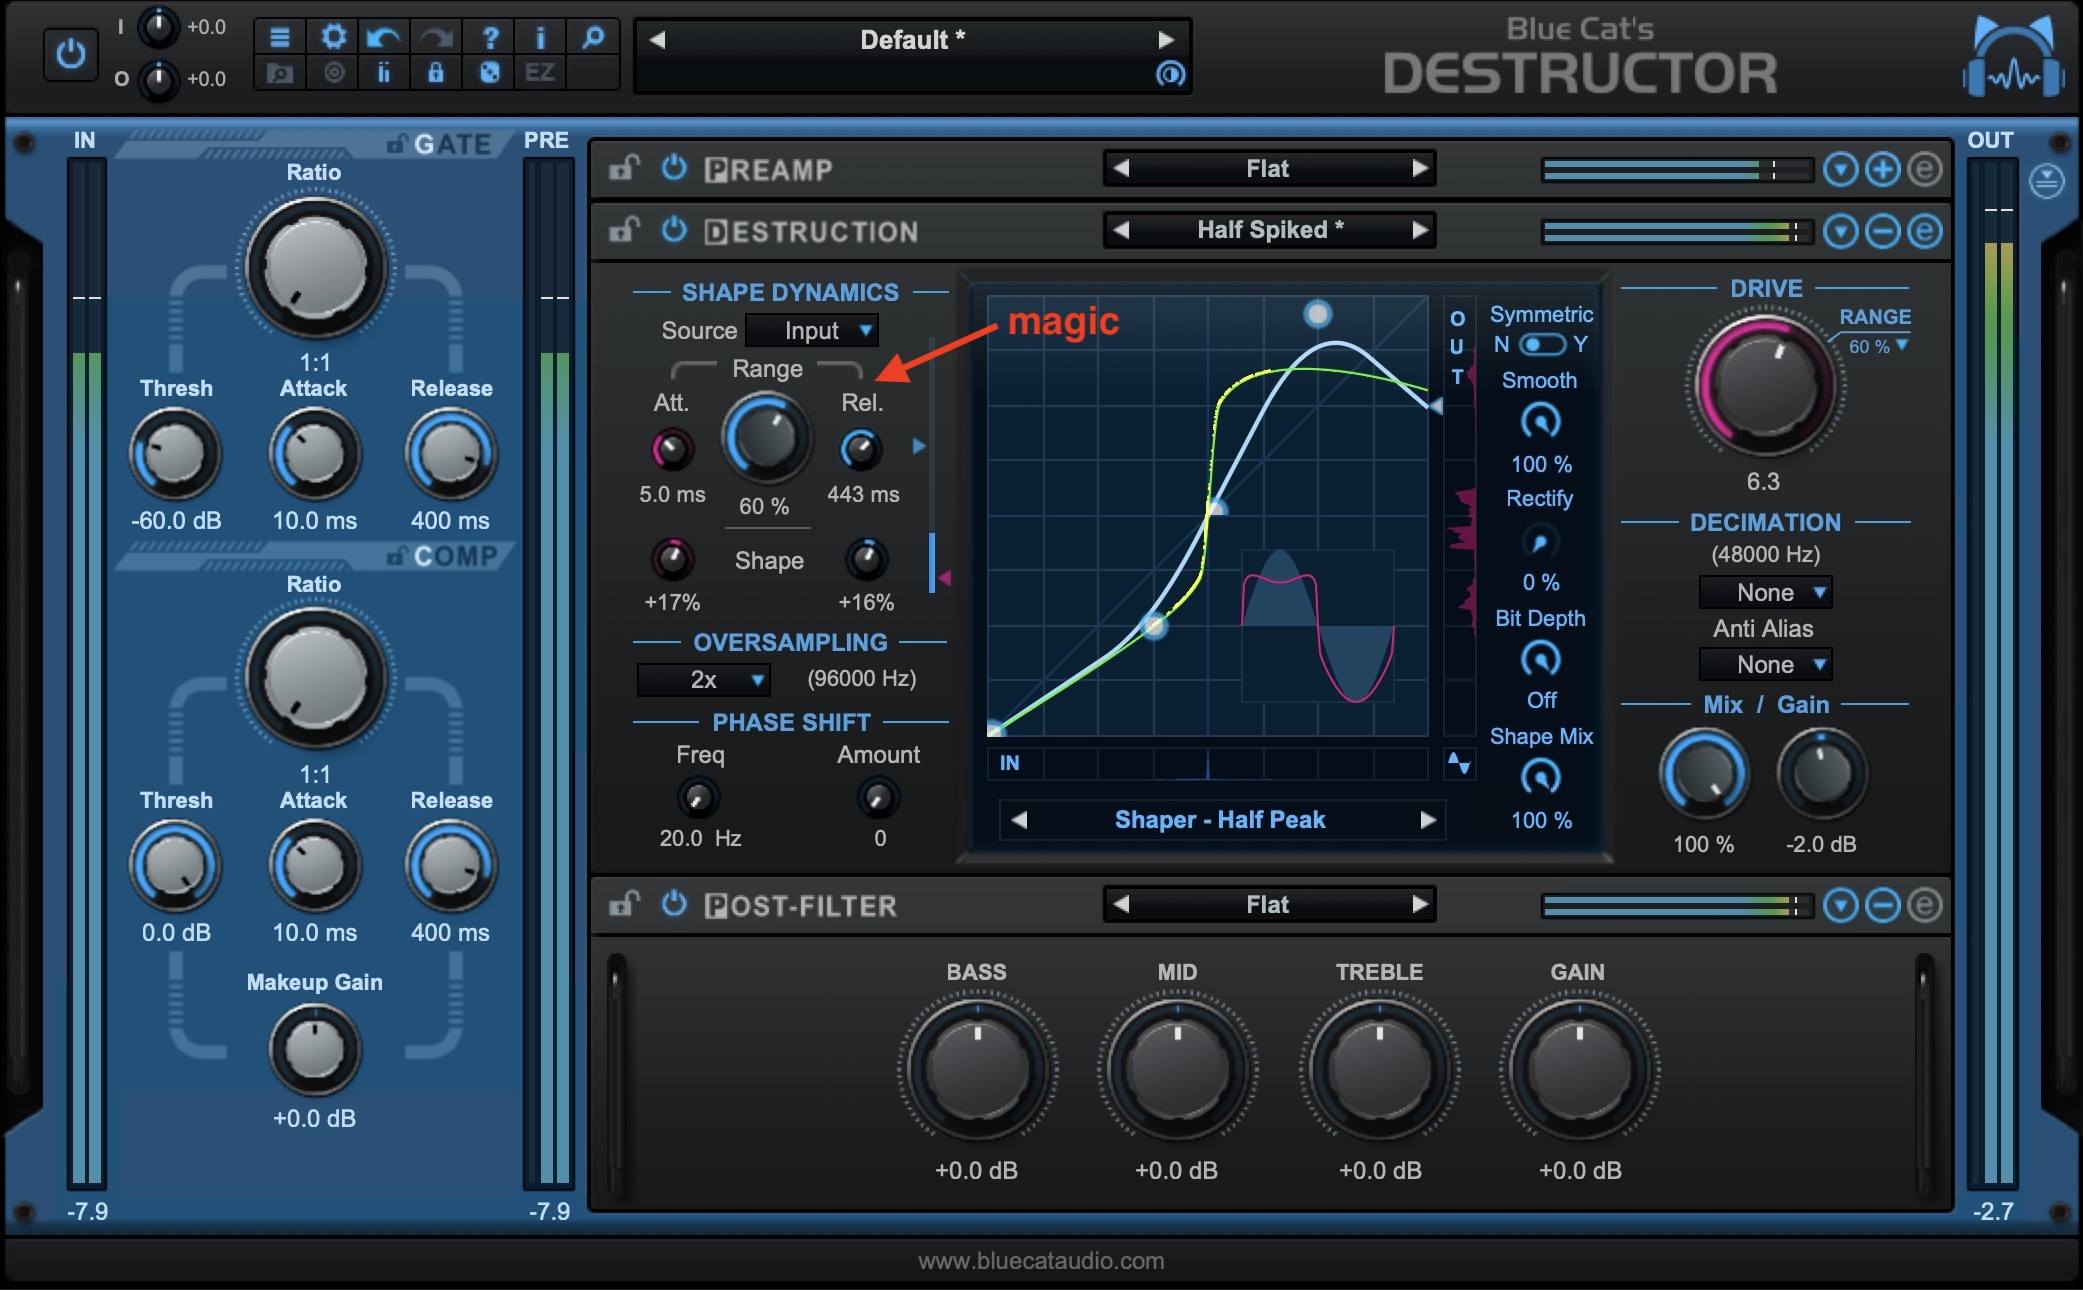2083x1290 pixels.
Task: Open the Decimation None dropdown
Action: point(1766,592)
